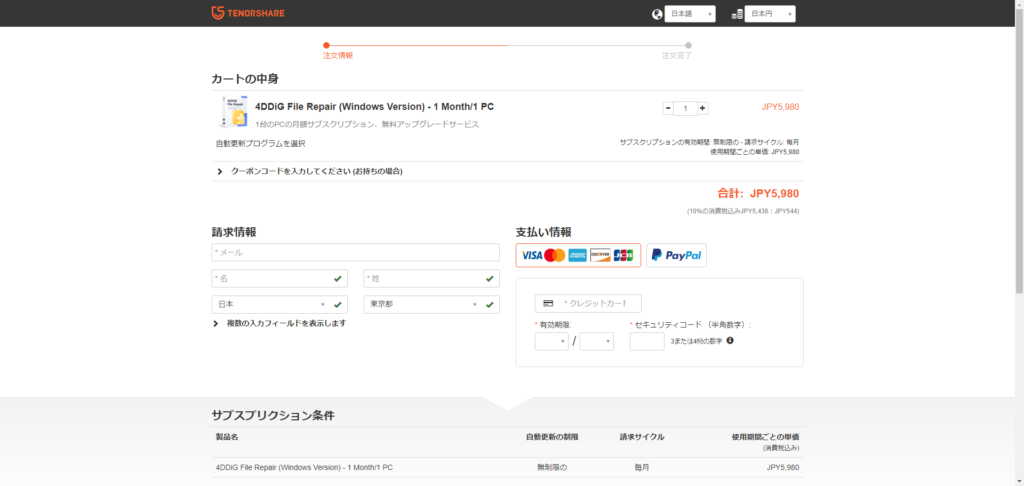Click the Tenorshare logo in header
Screen dimensions: 1024x486
[x=254, y=13]
